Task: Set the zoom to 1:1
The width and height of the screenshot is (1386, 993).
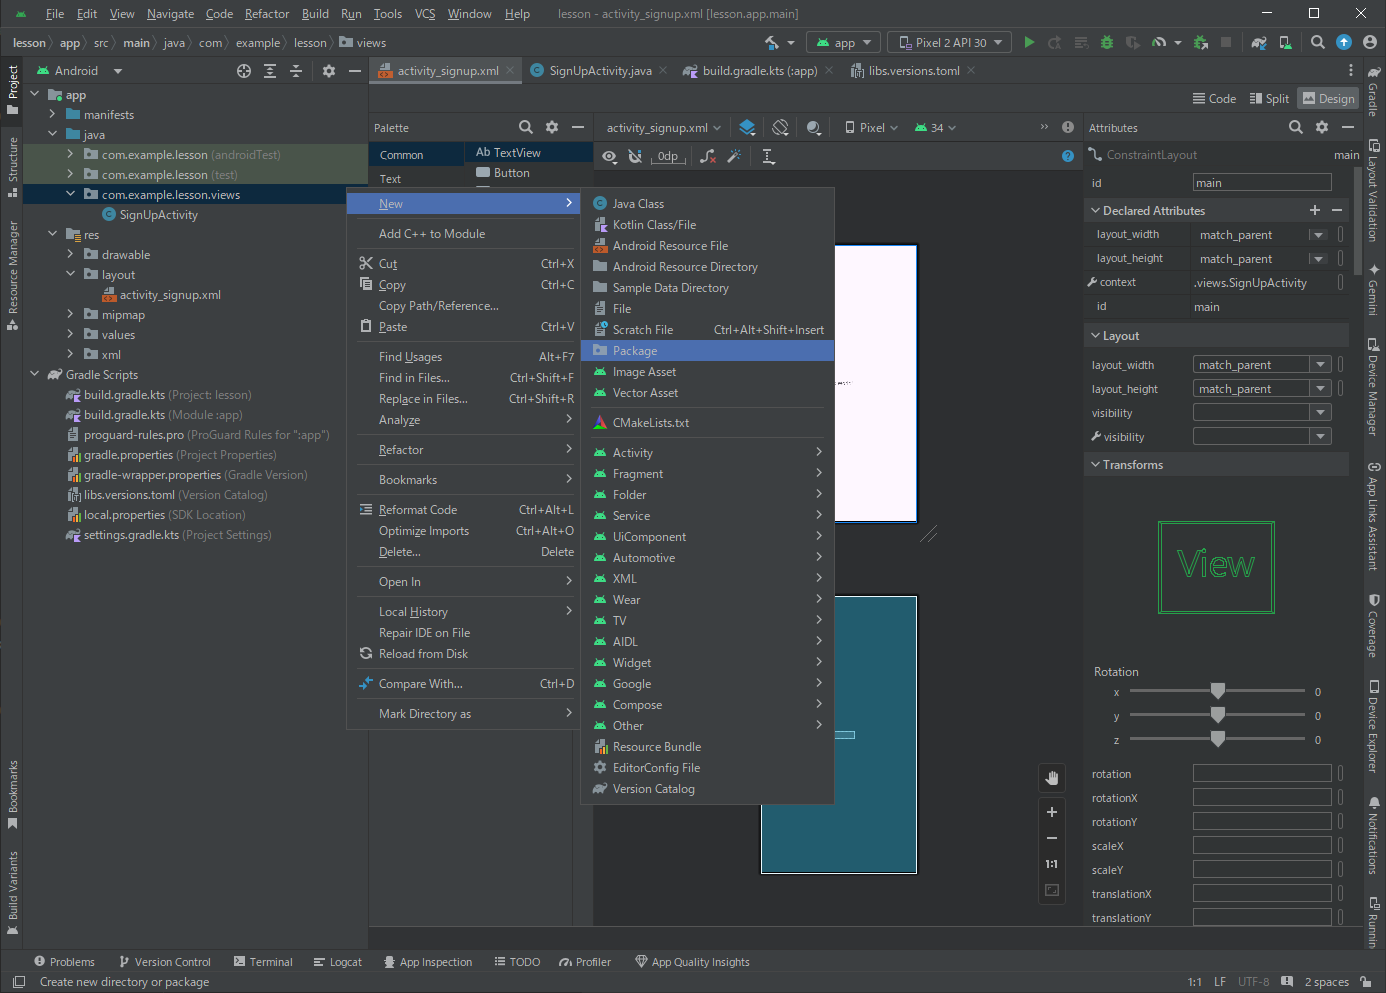Action: [x=1052, y=864]
